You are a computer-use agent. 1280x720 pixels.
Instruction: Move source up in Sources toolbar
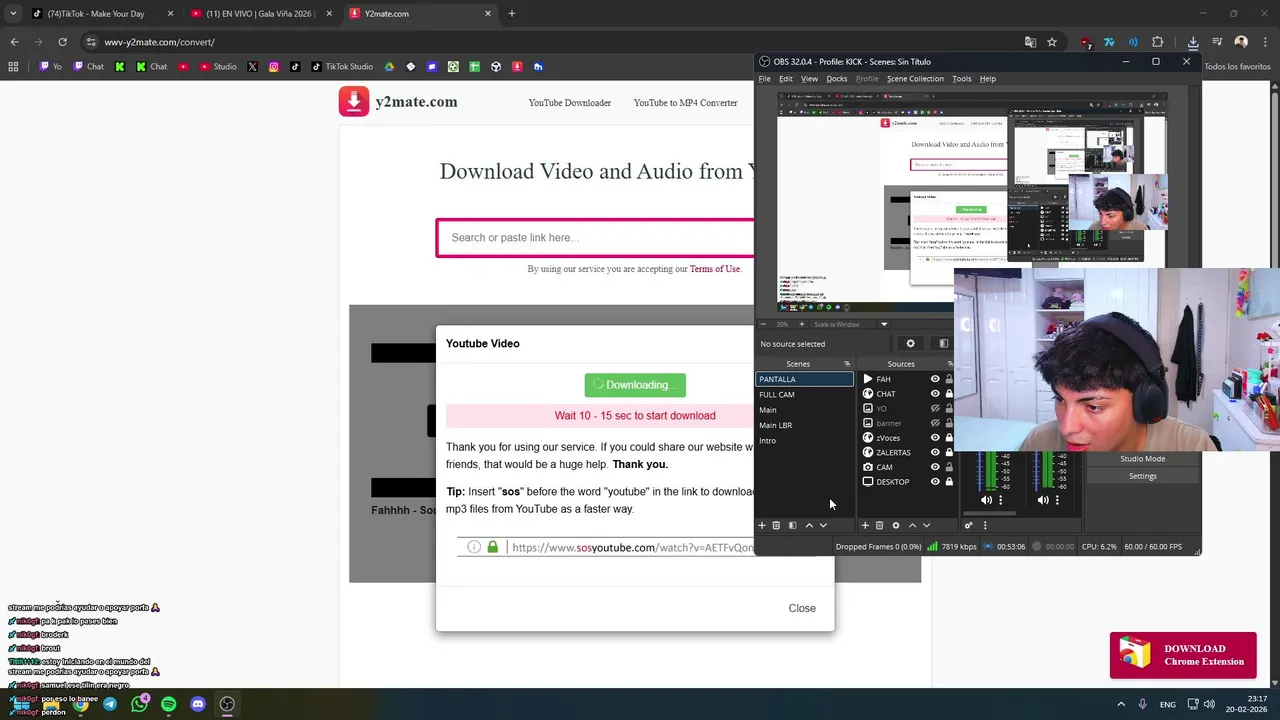912,525
